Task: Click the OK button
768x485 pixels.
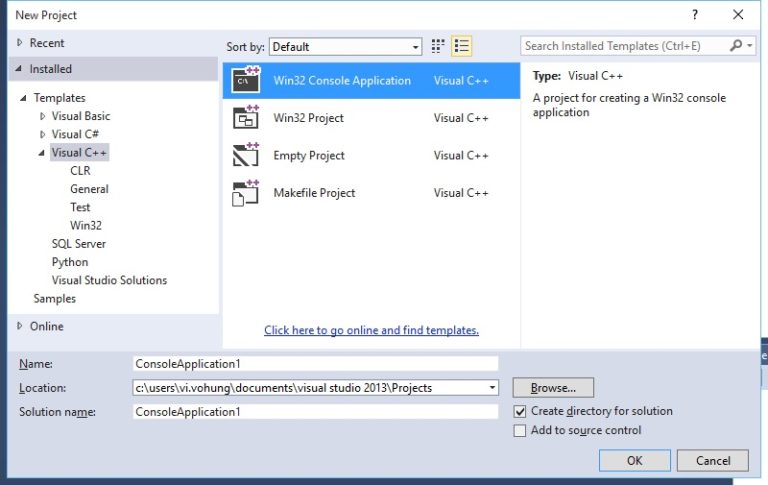Action: pyautogui.click(x=634, y=461)
